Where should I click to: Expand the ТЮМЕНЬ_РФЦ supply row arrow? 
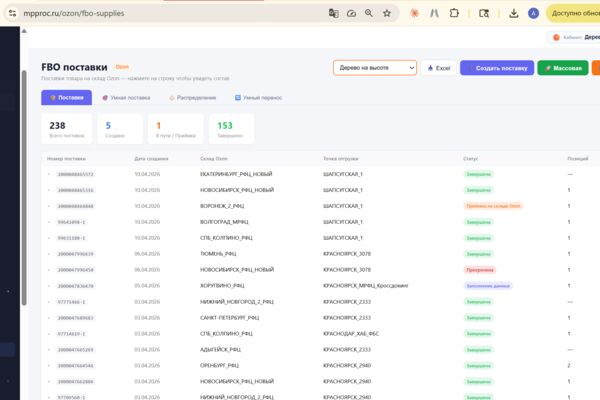tap(49, 254)
